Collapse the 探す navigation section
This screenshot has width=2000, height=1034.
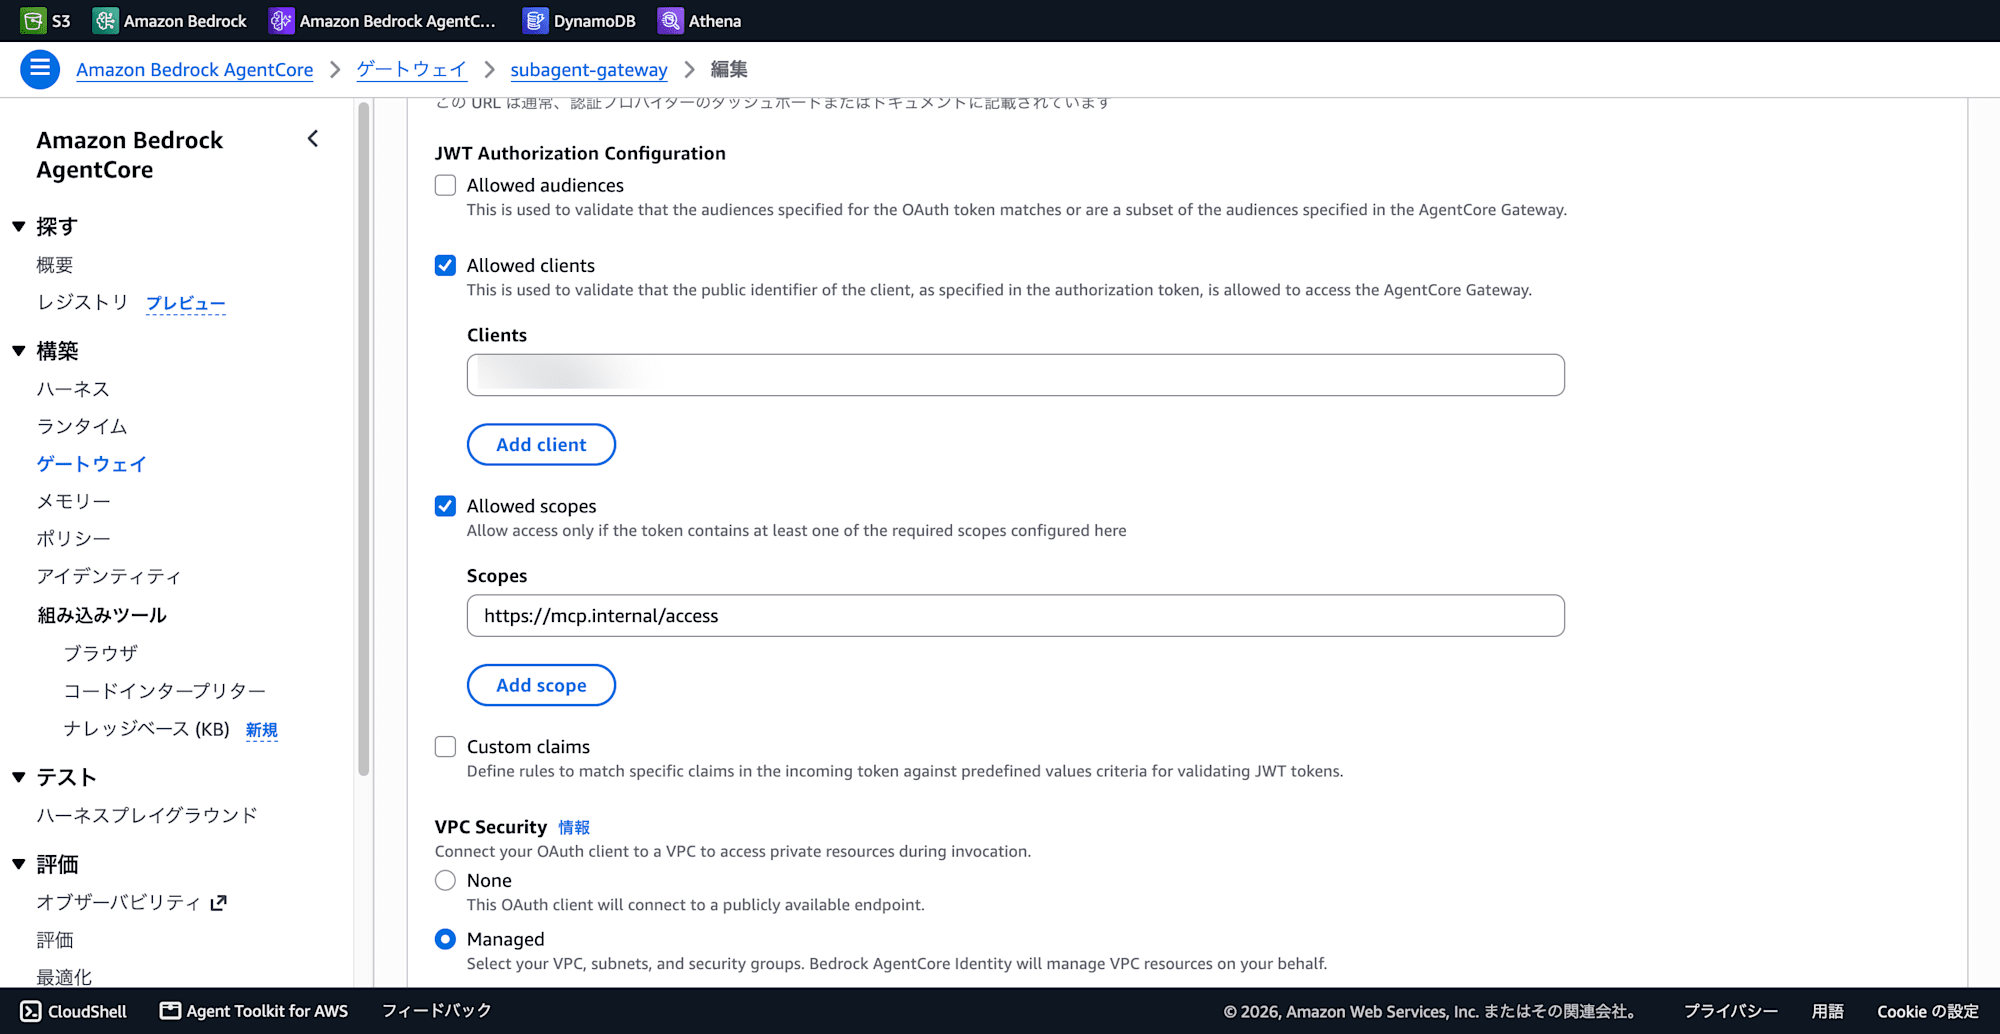point(18,227)
